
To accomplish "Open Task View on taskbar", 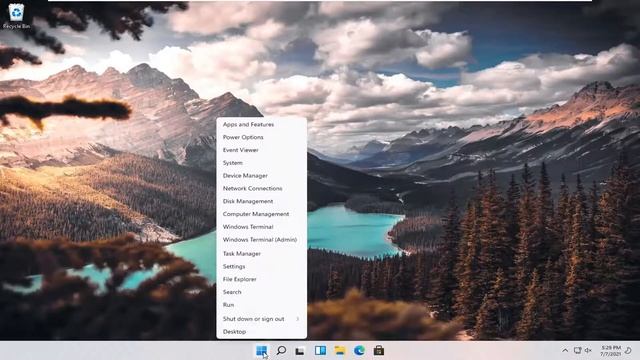I will coord(300,351).
